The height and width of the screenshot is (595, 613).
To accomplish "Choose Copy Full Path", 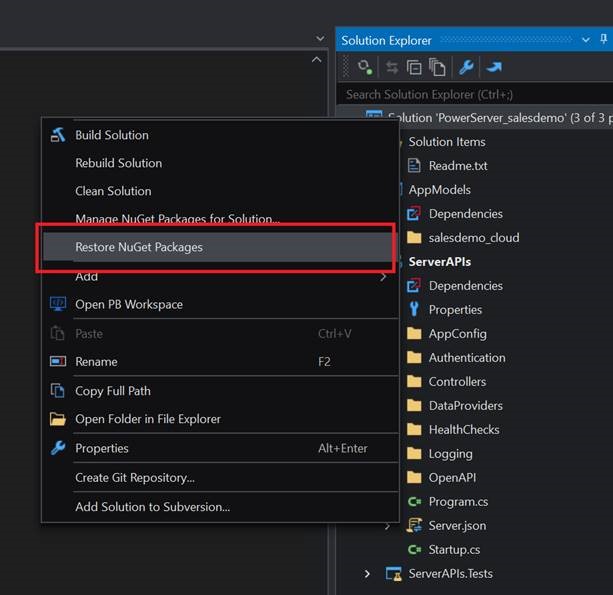I will 220,391.
